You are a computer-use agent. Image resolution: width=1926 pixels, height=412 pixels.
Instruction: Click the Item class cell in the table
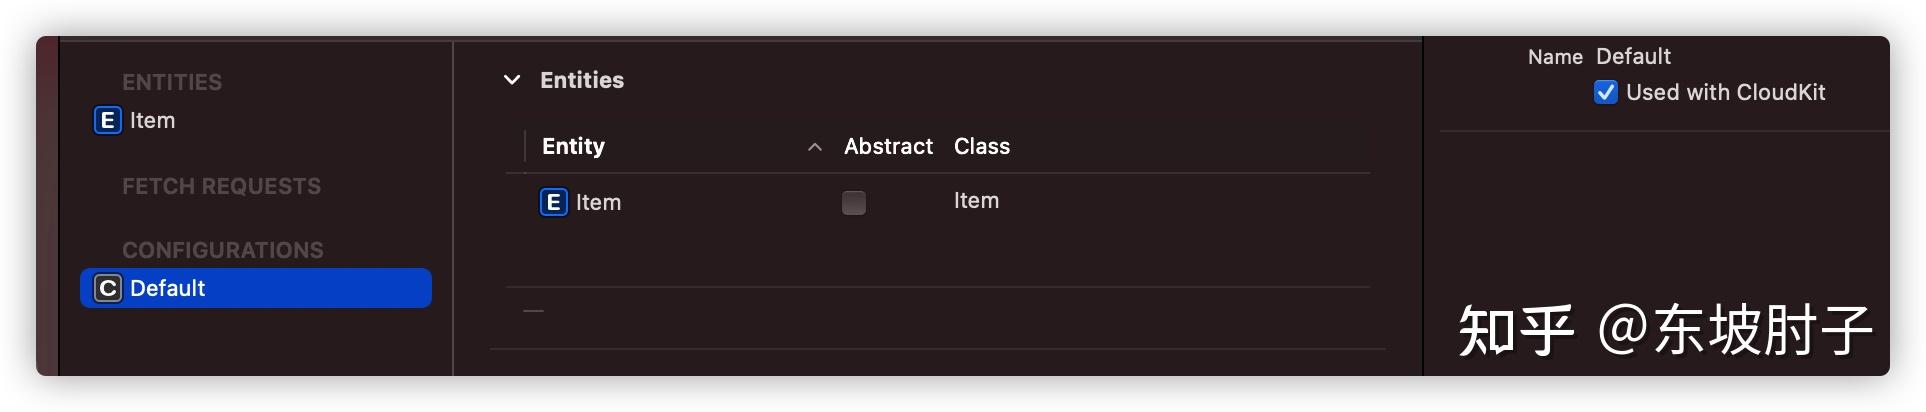[976, 200]
